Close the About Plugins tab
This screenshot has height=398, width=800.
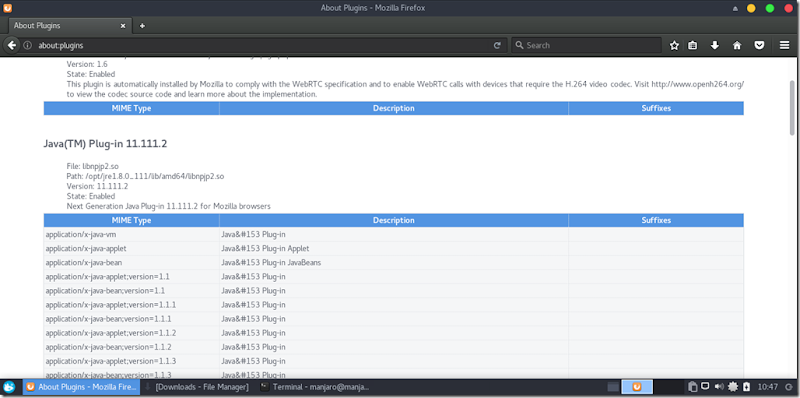122,26
